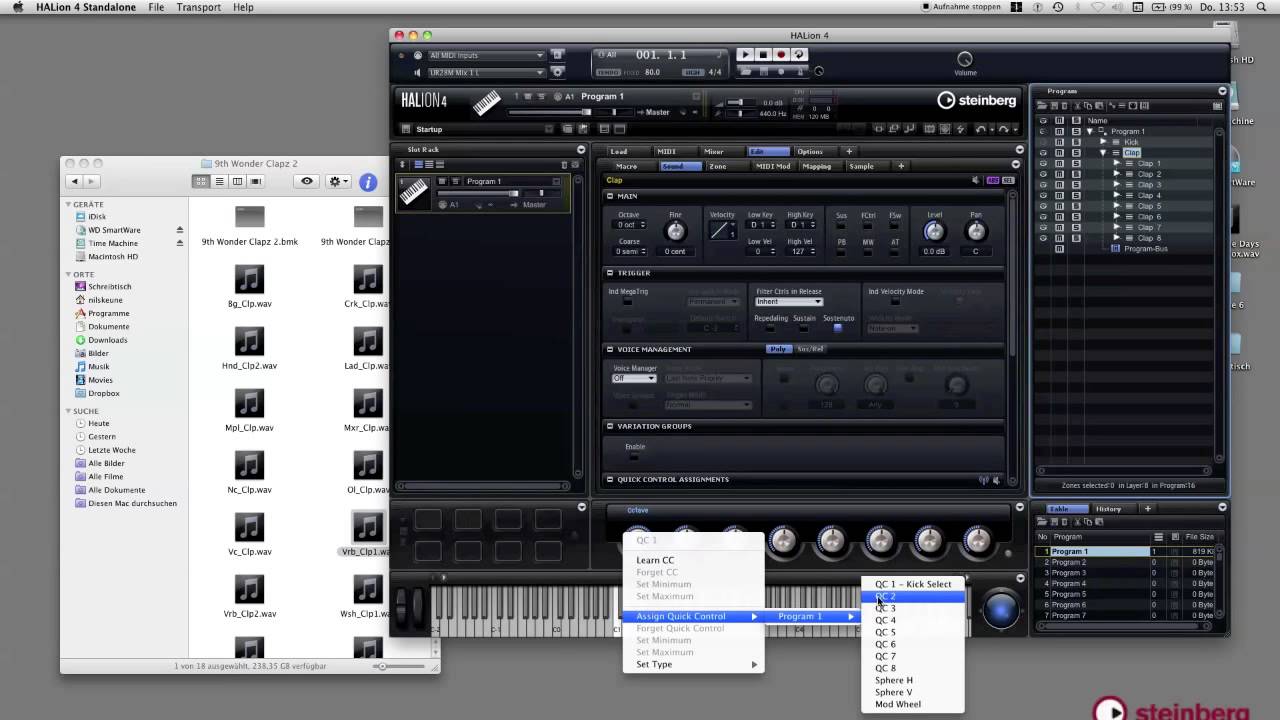Click the lightning bolt icon in HALion toolbar
The image size is (1280, 720).
point(961,129)
